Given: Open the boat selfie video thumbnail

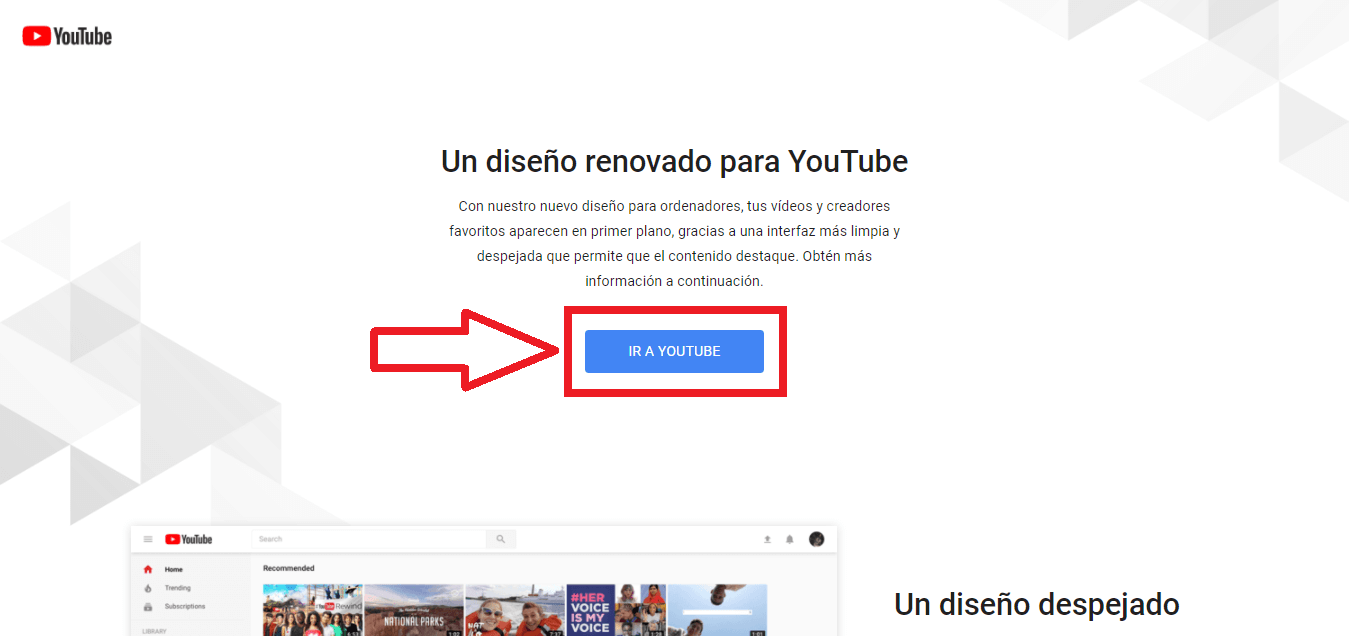Looking at the screenshot, I should click(515, 610).
